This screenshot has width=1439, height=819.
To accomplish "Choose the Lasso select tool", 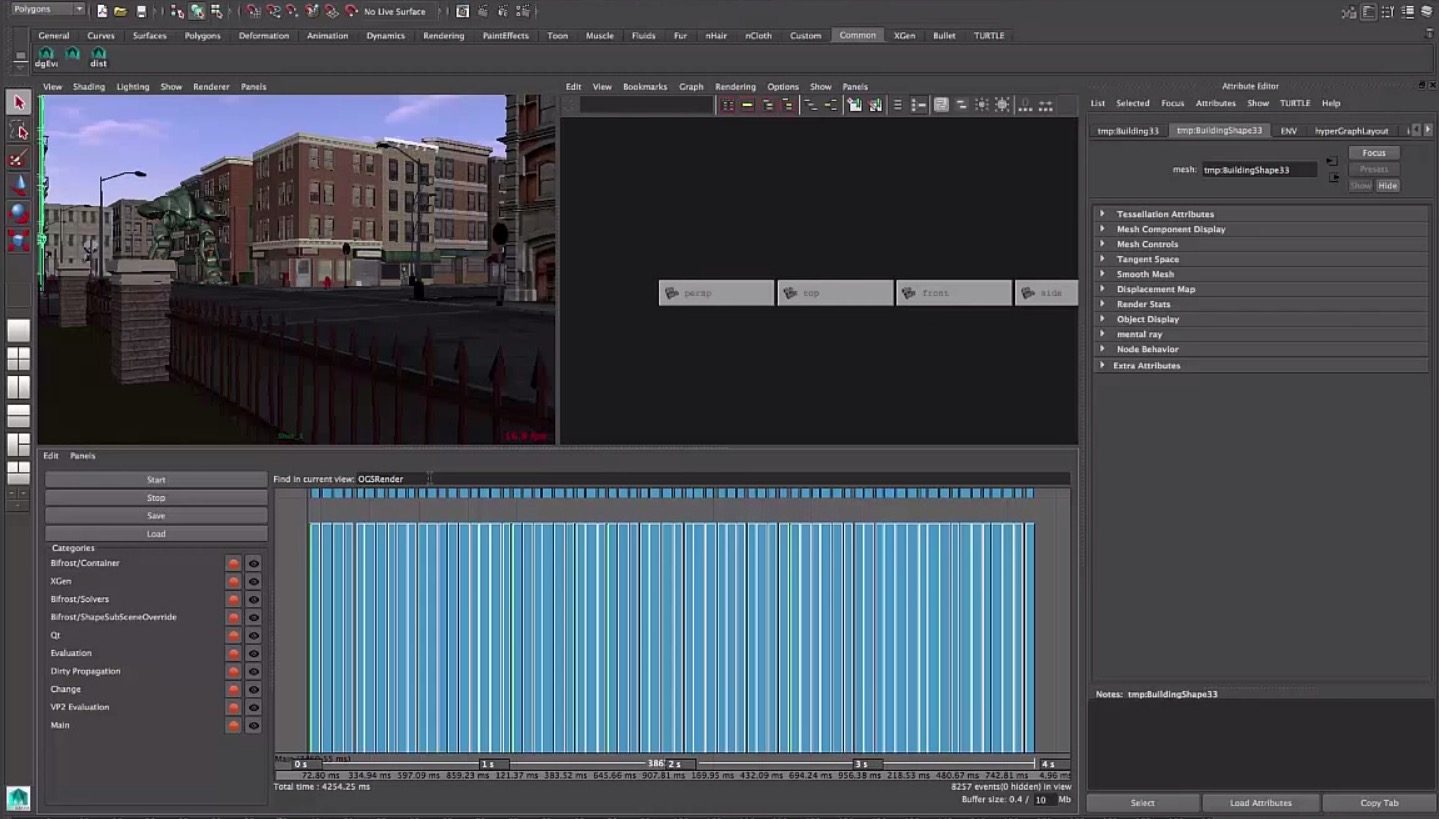I will (18, 131).
